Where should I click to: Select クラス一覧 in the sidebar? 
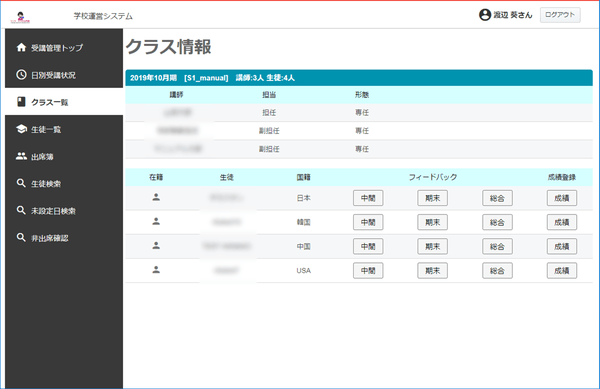64,102
